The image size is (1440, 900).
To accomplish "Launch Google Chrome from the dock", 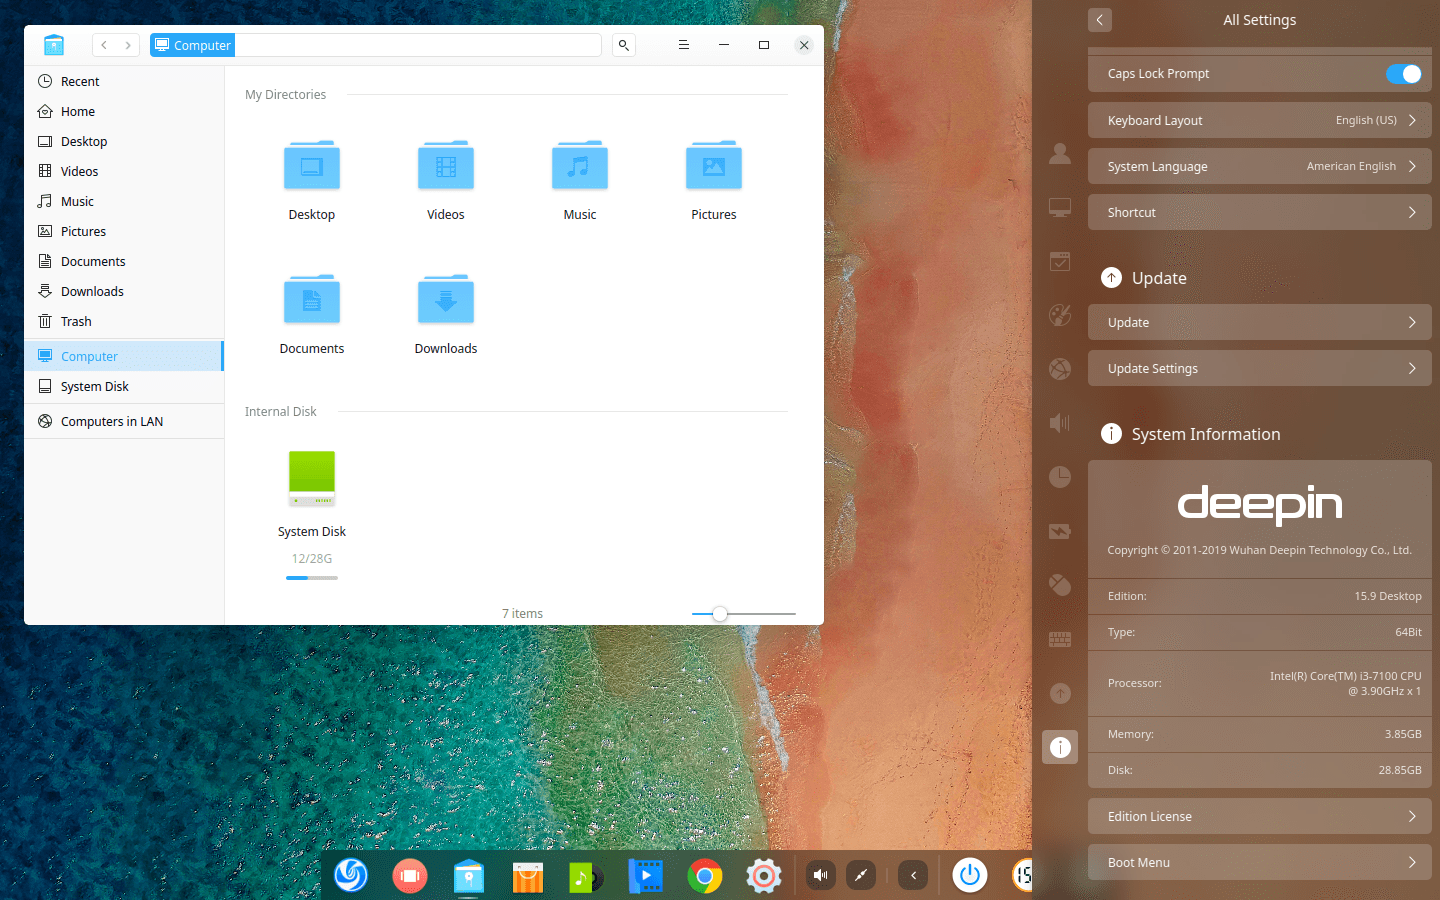I will 704,875.
